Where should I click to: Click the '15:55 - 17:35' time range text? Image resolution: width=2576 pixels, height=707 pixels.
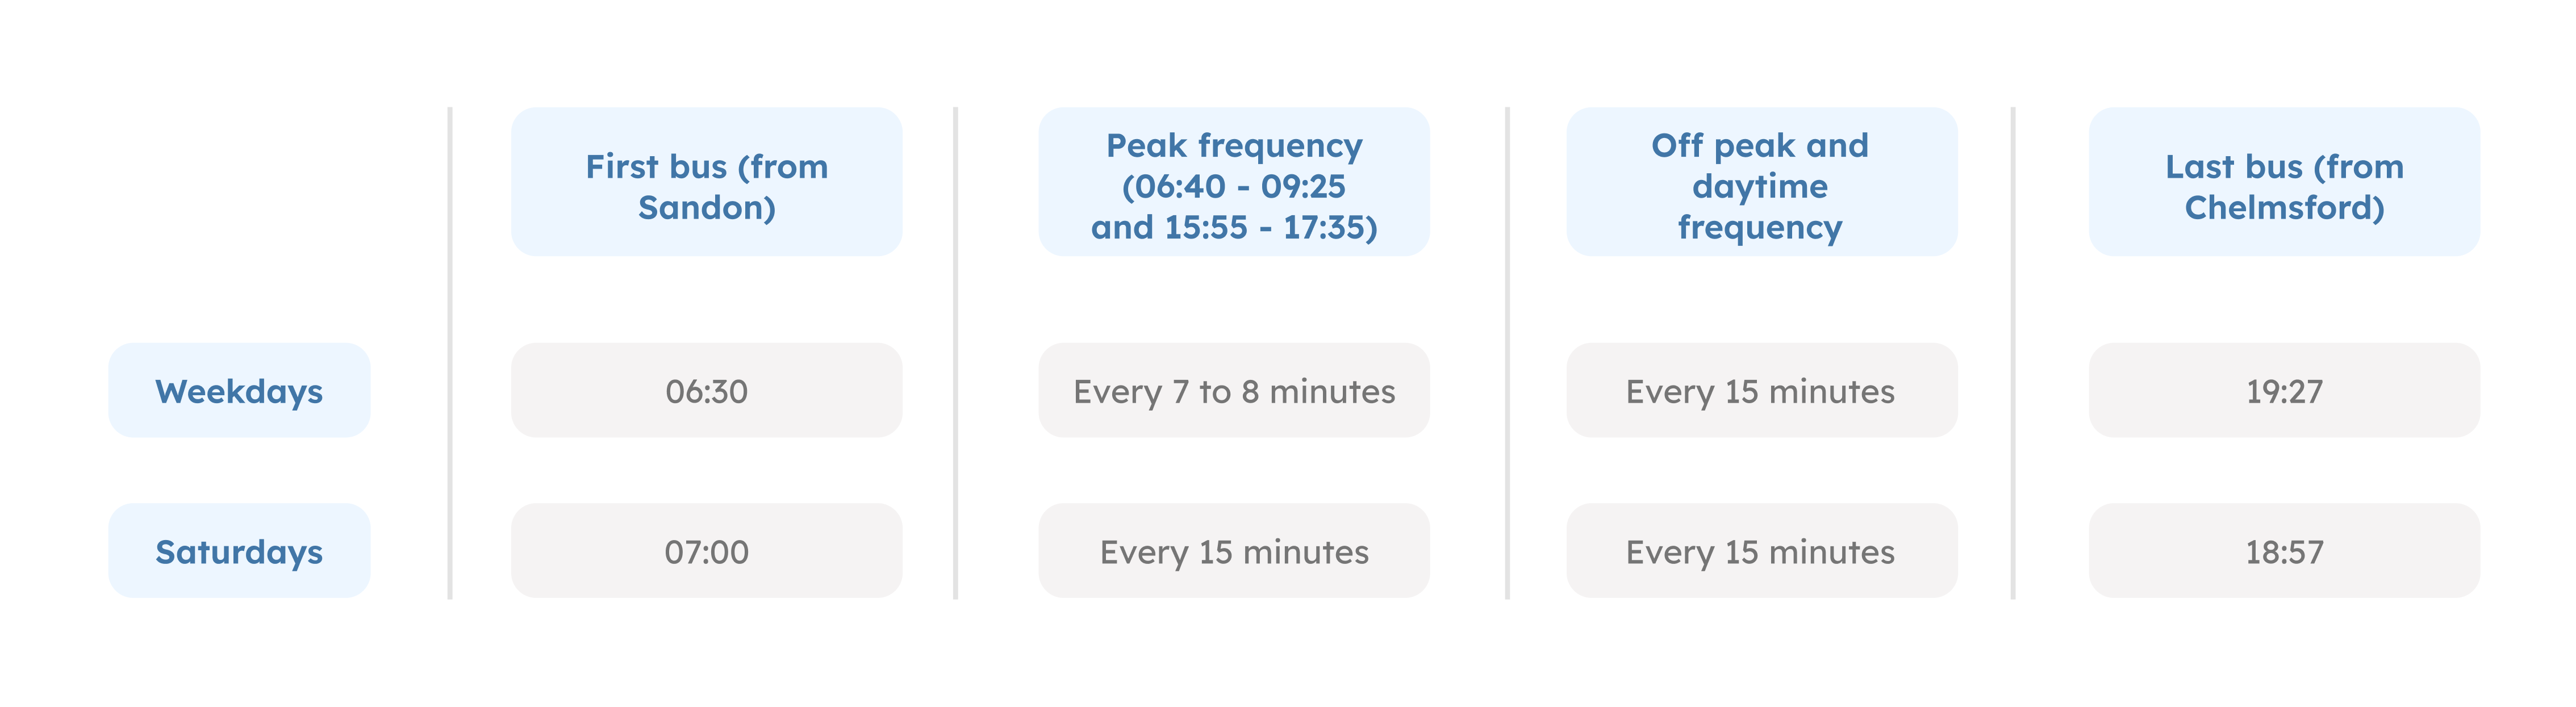[1270, 228]
